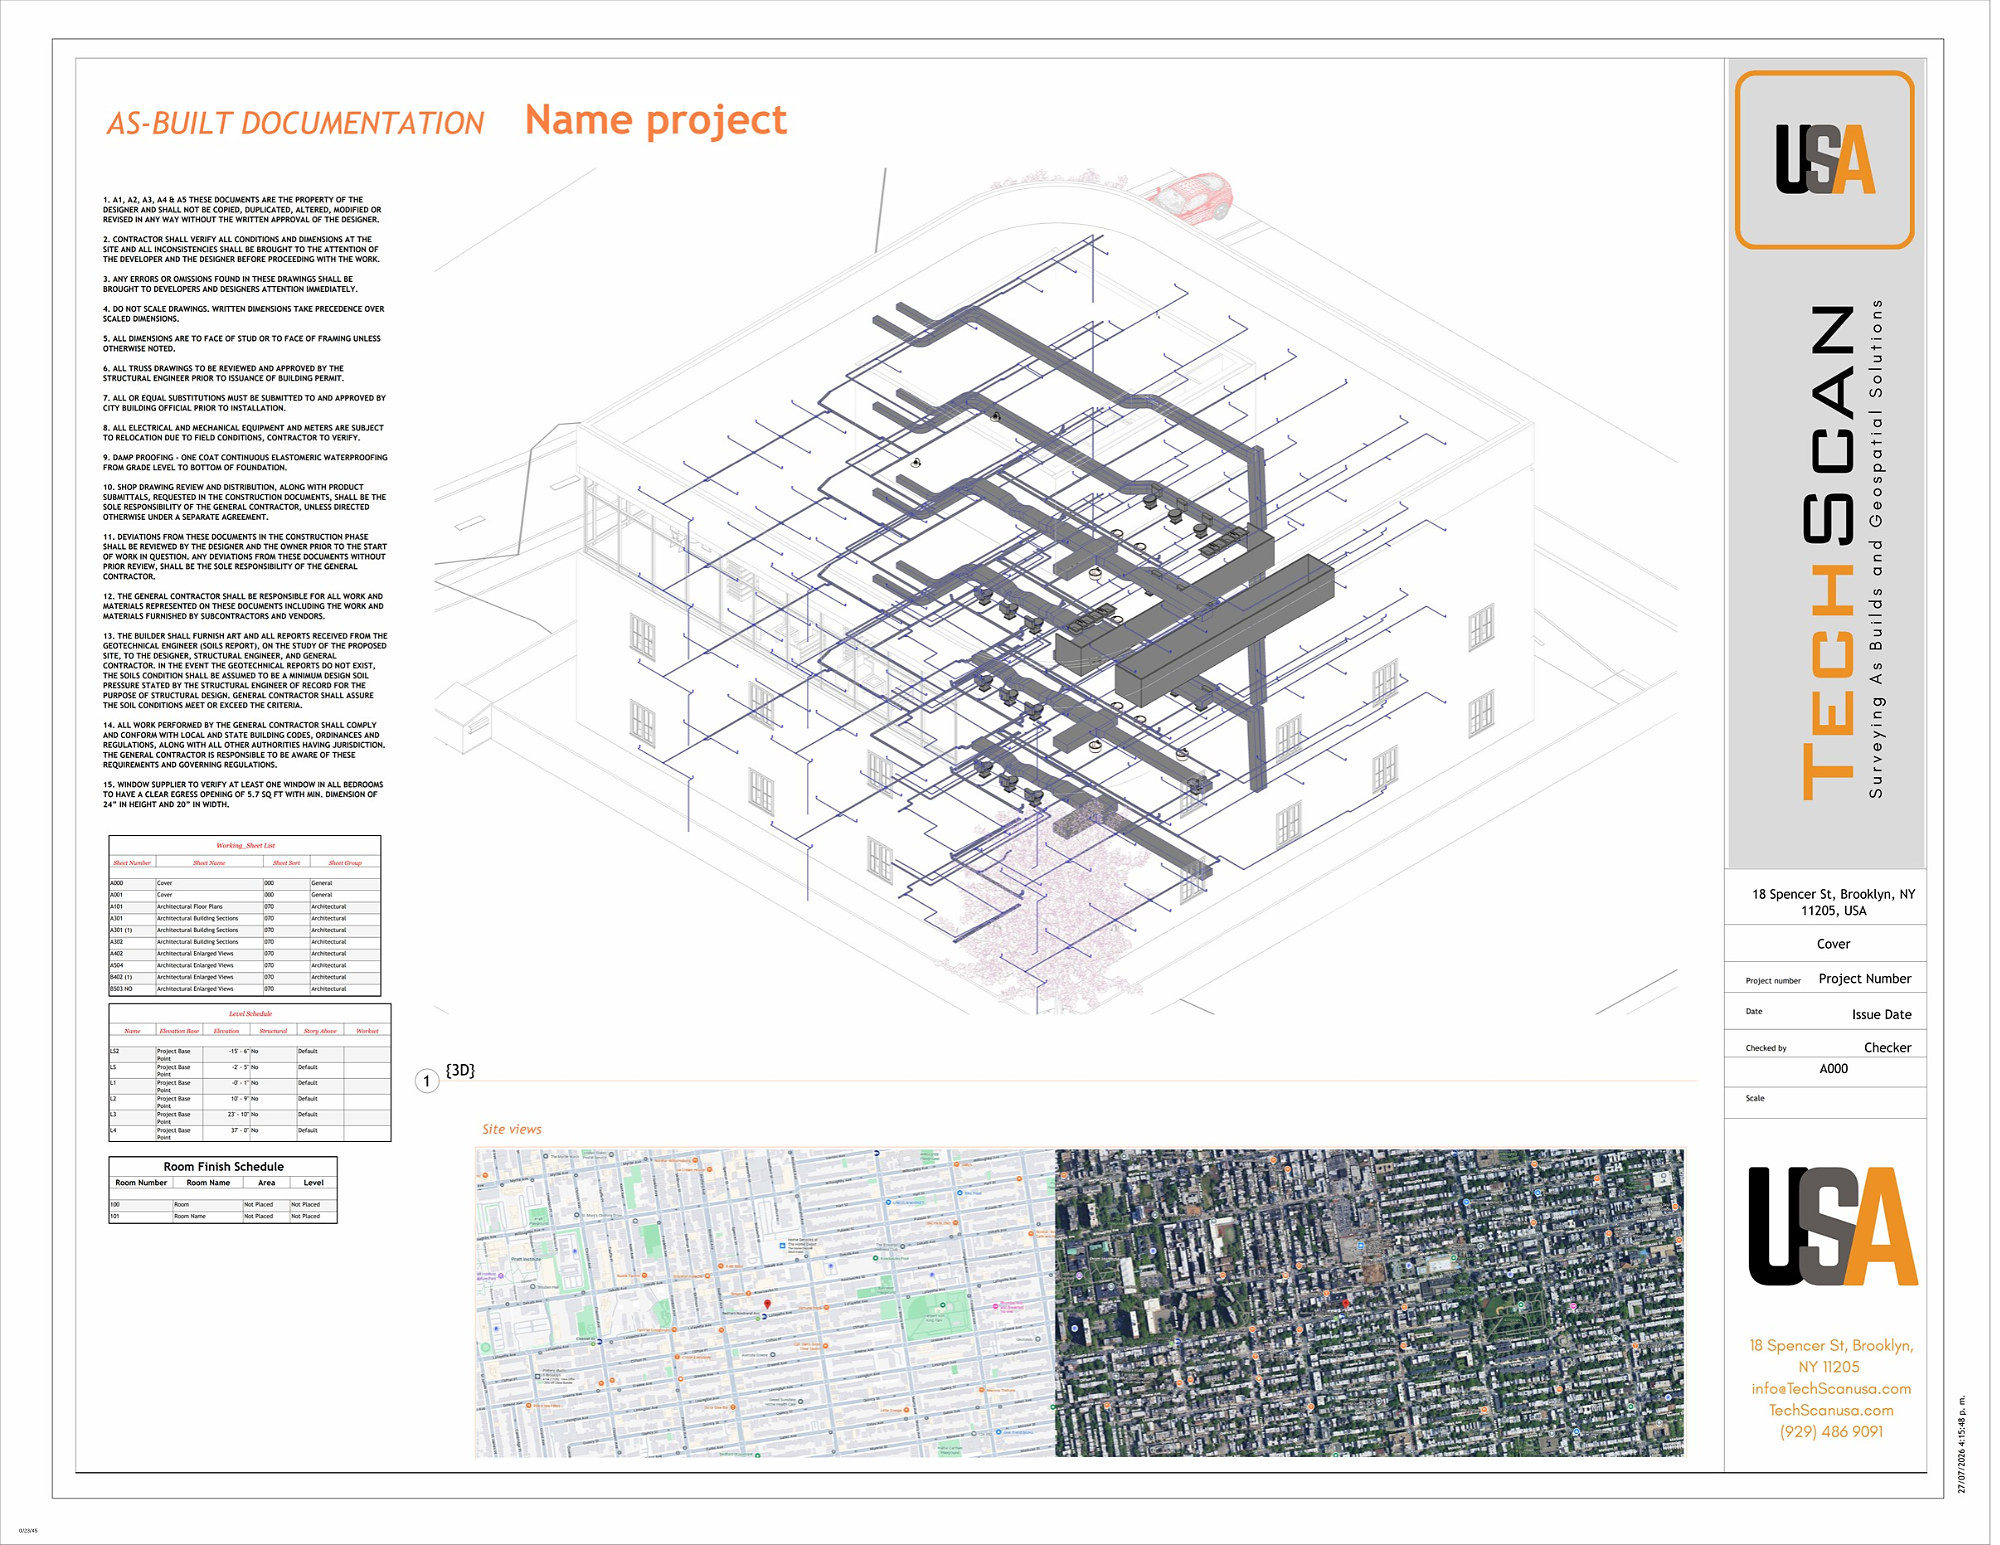Viewport: 2000px width, 1545px height.
Task: Click the 'Name project' title
Action: 656,120
